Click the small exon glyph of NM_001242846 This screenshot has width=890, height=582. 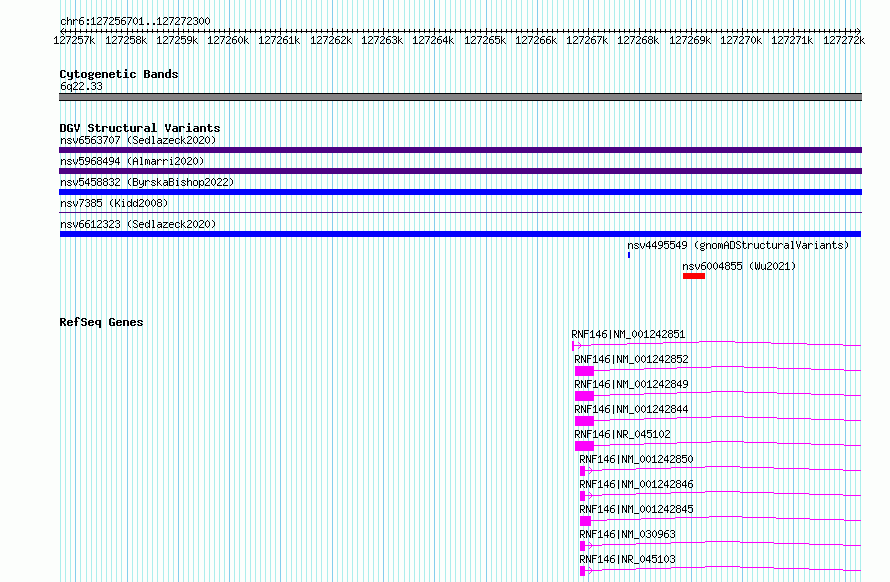click(x=582, y=496)
